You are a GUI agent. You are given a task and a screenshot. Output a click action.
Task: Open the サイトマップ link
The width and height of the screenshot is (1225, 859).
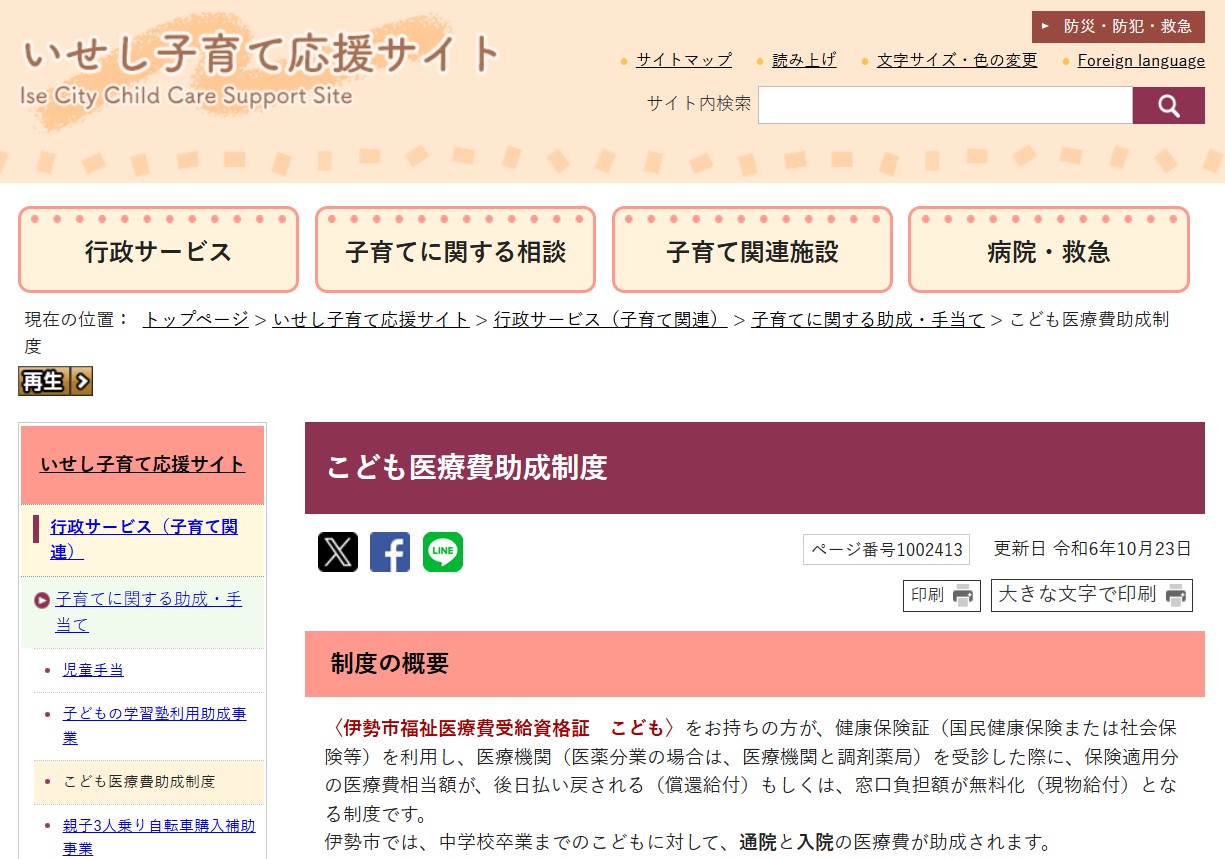(x=684, y=60)
